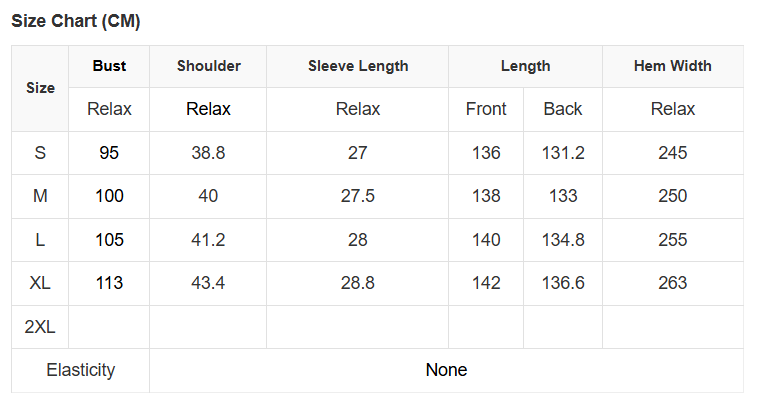This screenshot has height=406, width=767.
Task: Click the None elasticity value
Action: 446,370
